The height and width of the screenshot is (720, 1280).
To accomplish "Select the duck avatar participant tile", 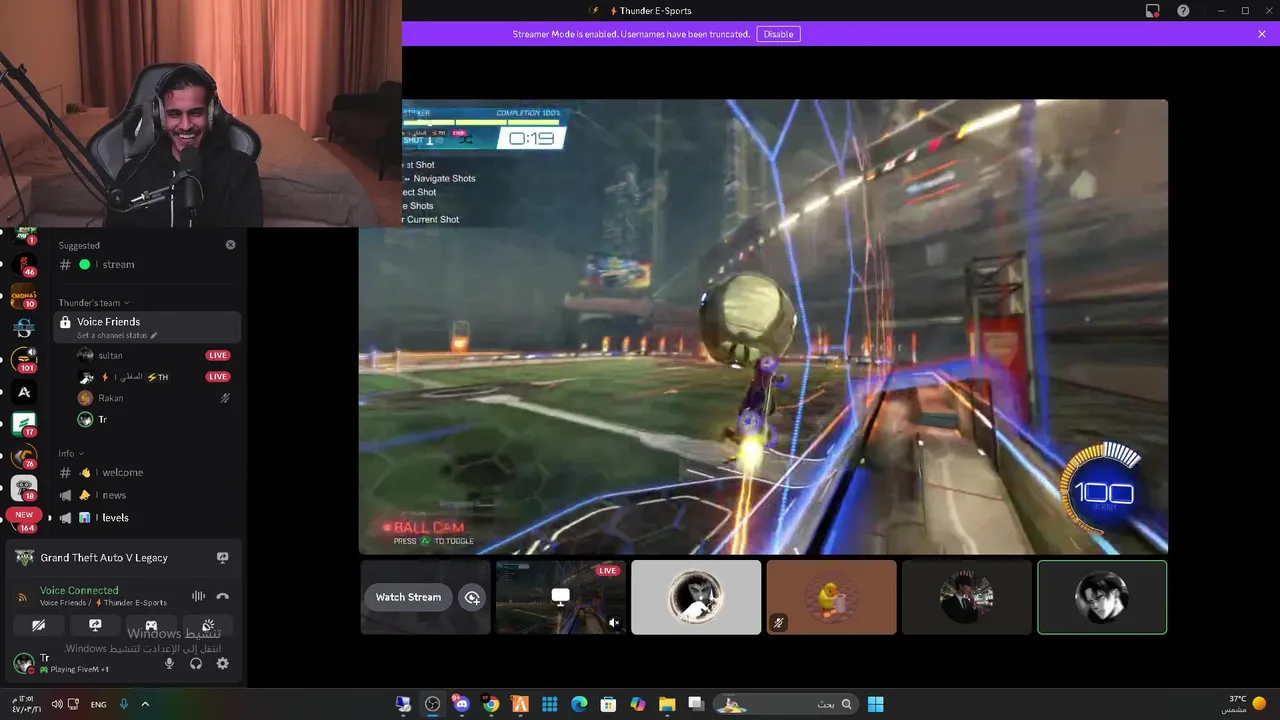I will (831, 597).
